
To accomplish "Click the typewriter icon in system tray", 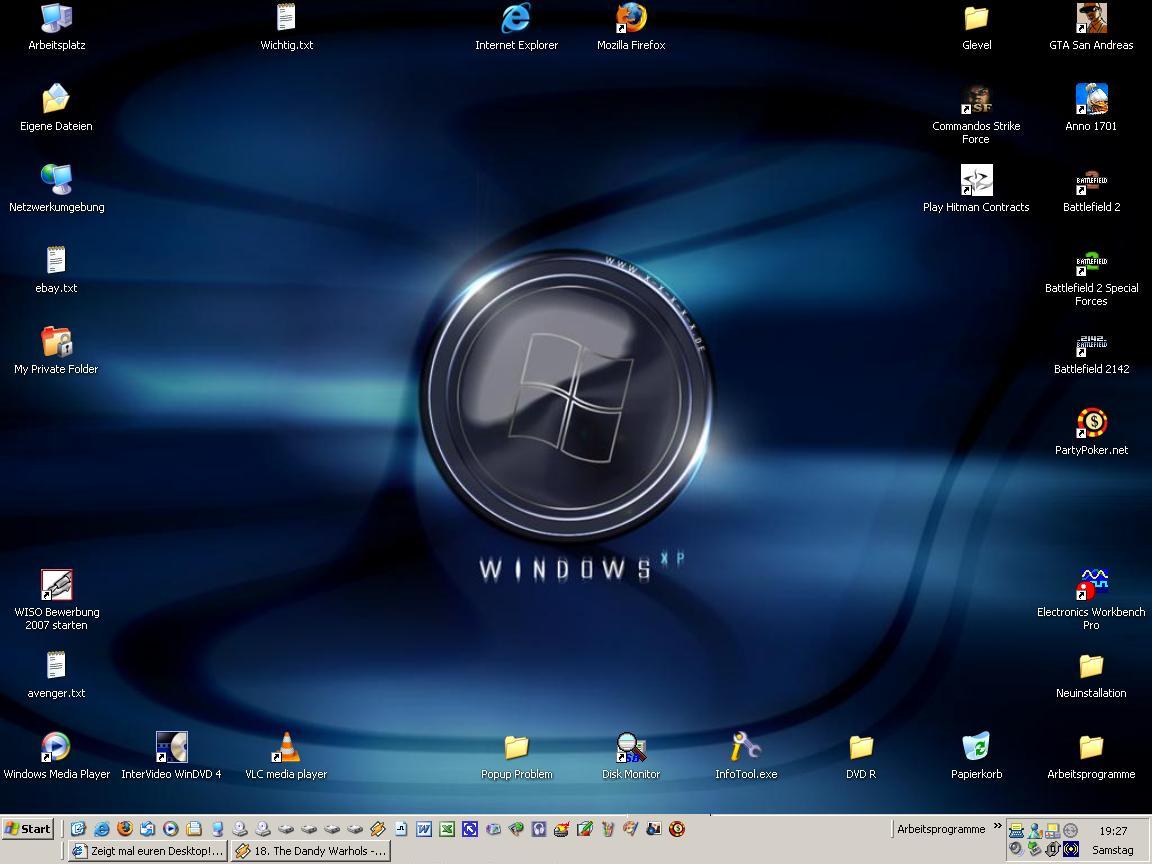I will click(1017, 831).
